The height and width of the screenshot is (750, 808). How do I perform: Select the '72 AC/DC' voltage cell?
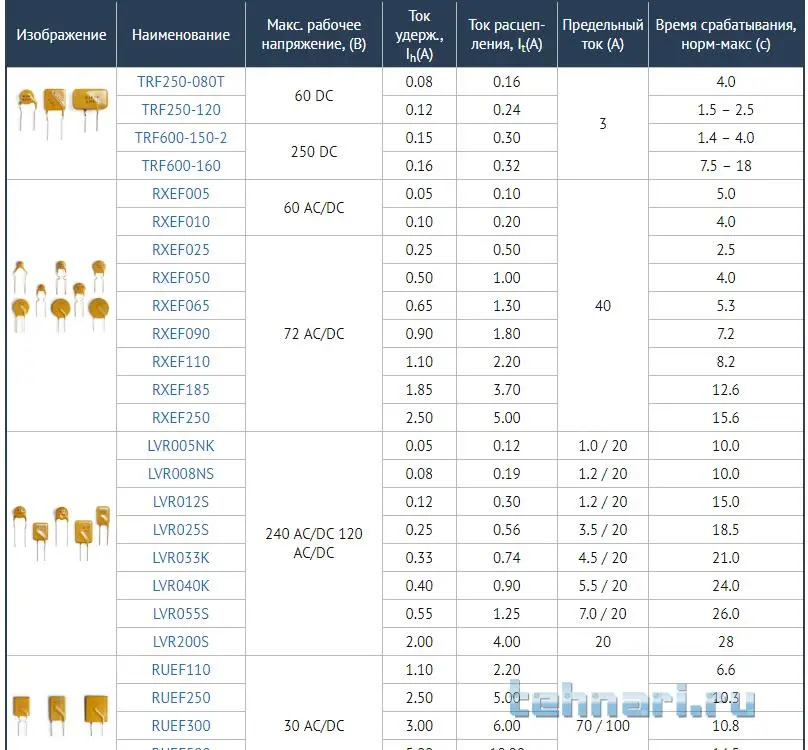(x=314, y=334)
